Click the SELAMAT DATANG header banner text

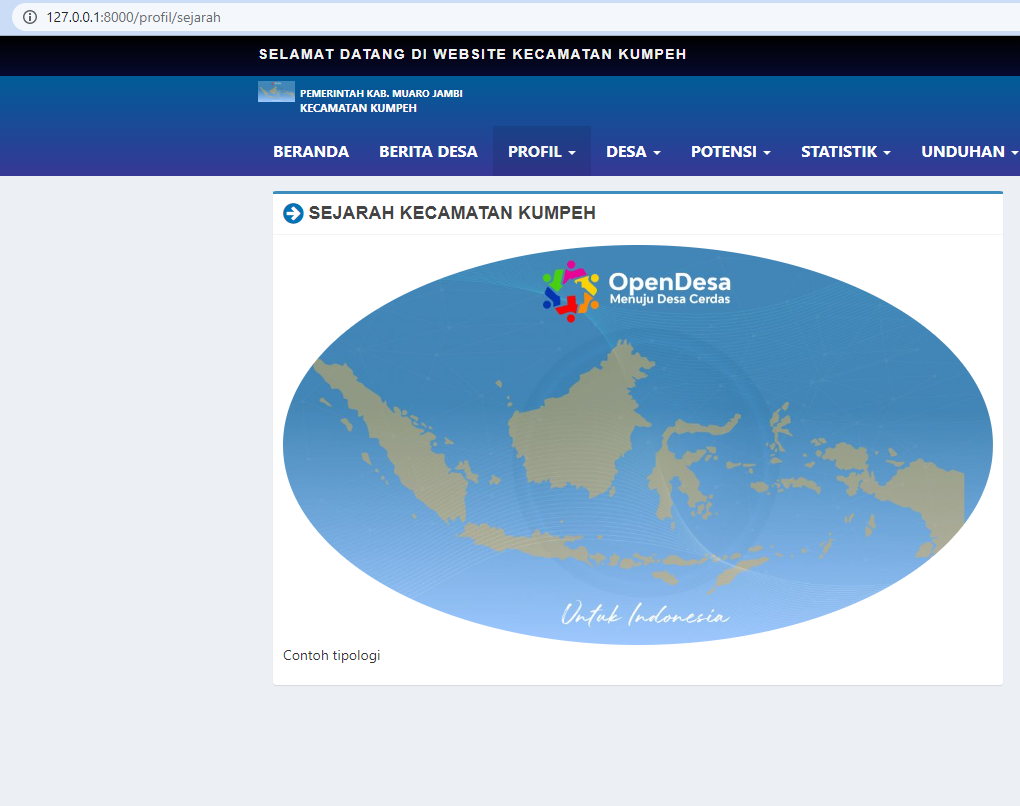[x=472, y=55]
